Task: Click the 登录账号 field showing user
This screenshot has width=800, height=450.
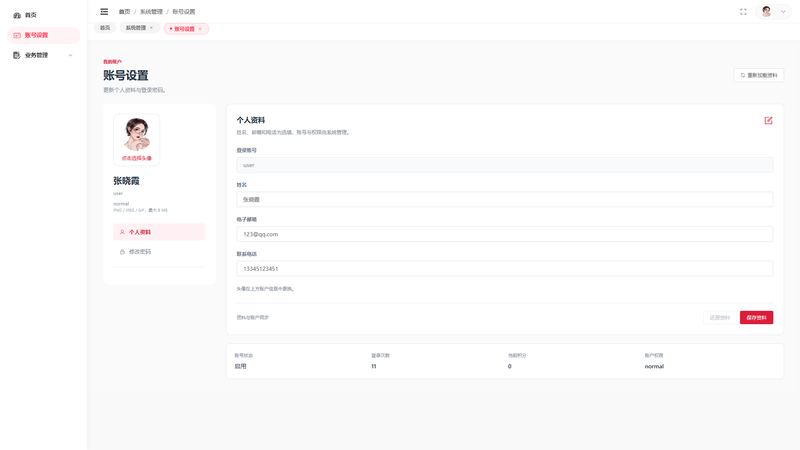Action: point(505,165)
